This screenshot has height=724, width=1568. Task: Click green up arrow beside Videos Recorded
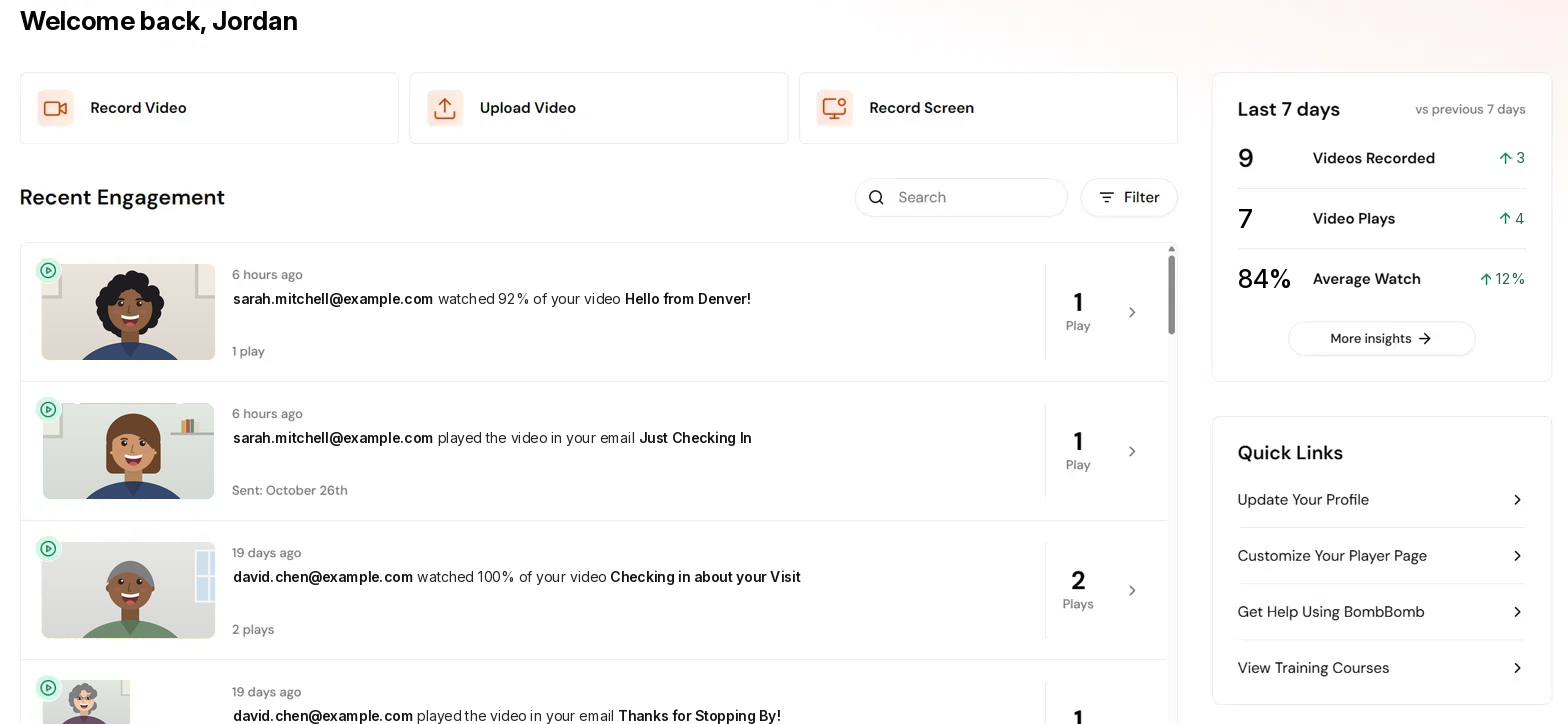point(1505,158)
